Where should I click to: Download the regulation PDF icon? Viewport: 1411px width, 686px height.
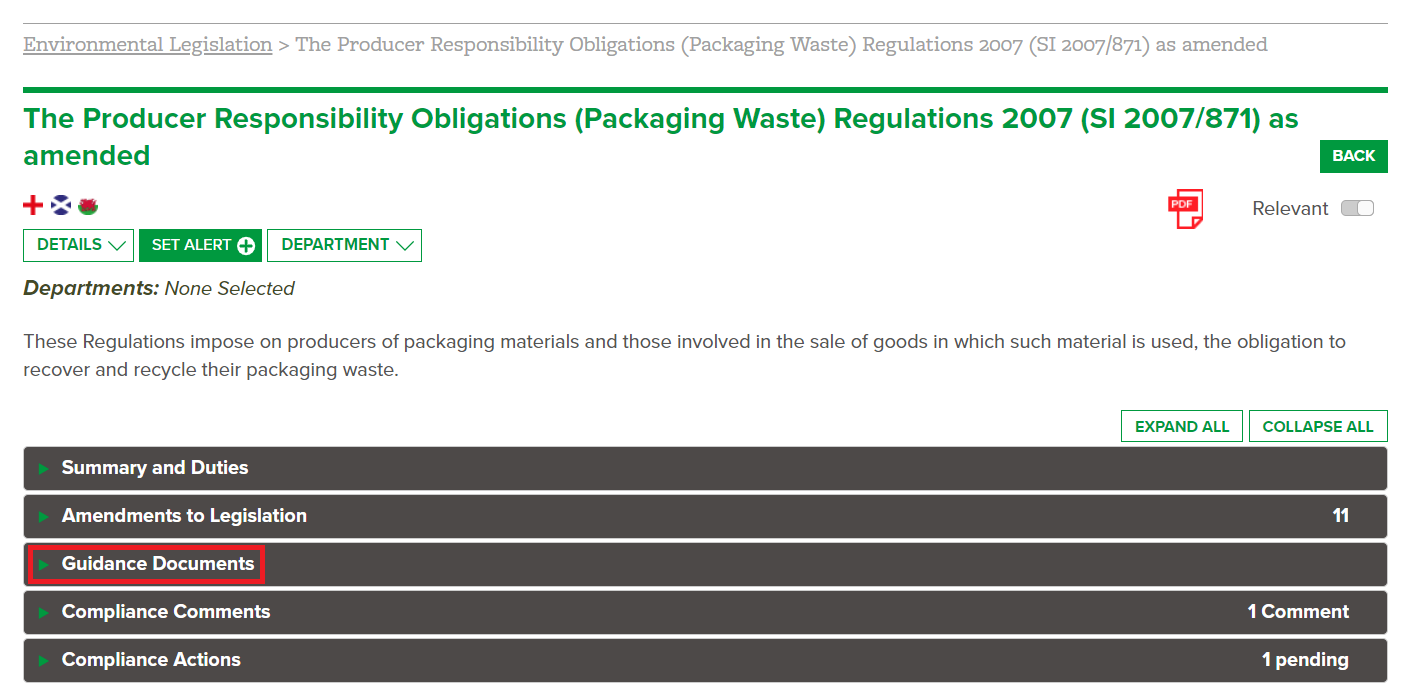(1185, 208)
